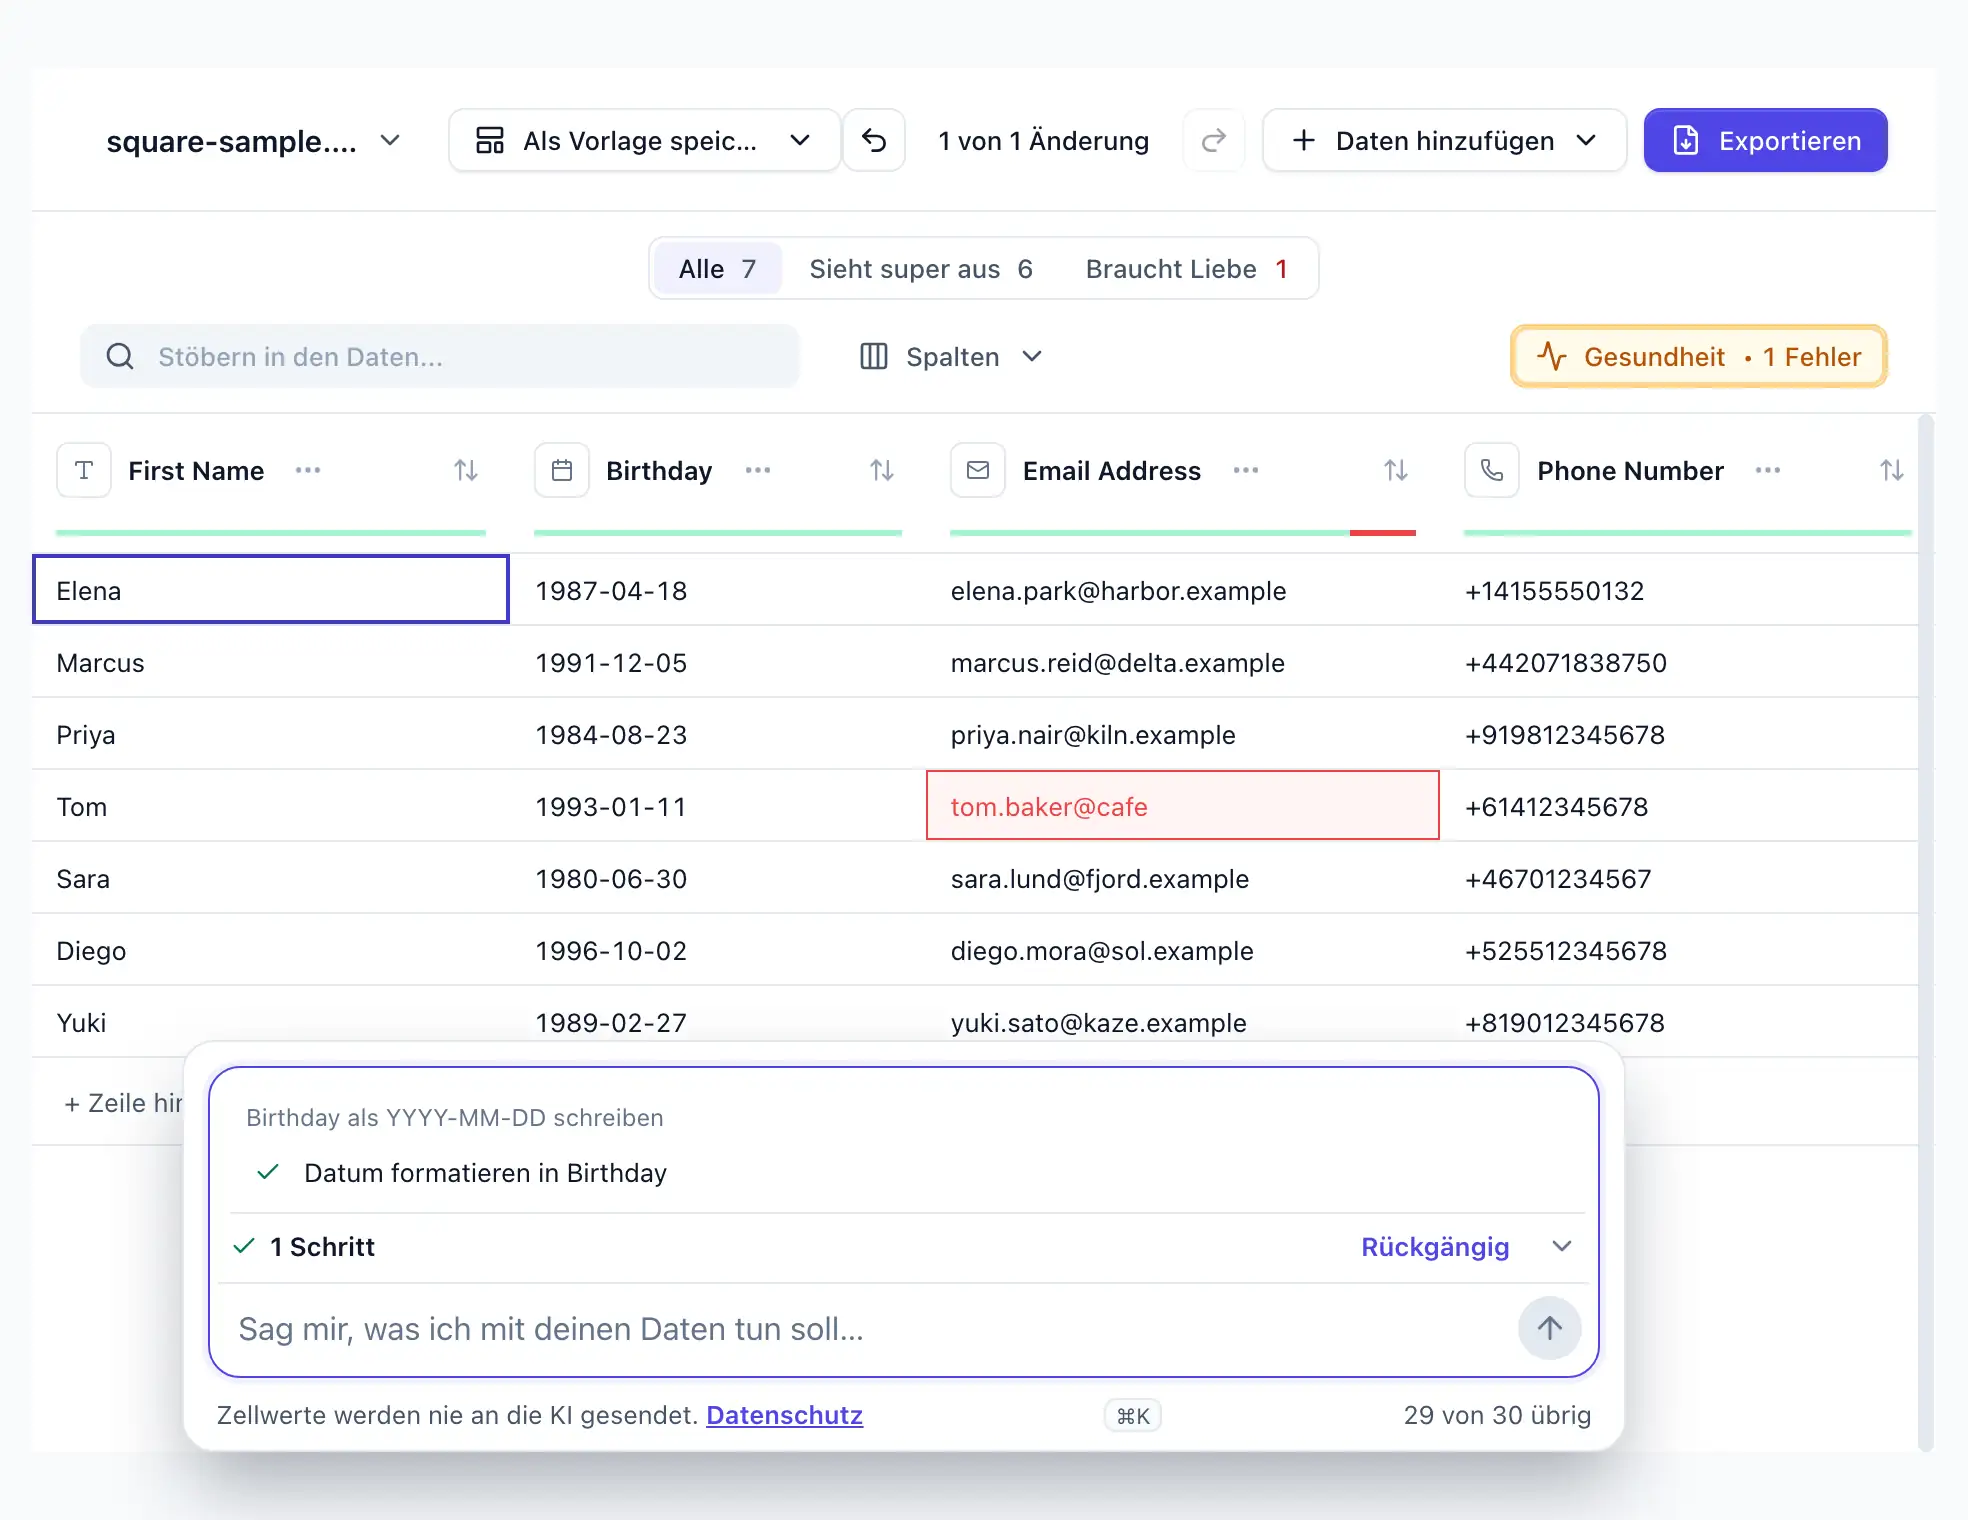Image resolution: width=1968 pixels, height=1520 pixels.
Task: Open the Birthday column options (three dots)
Action: pyautogui.click(x=758, y=470)
